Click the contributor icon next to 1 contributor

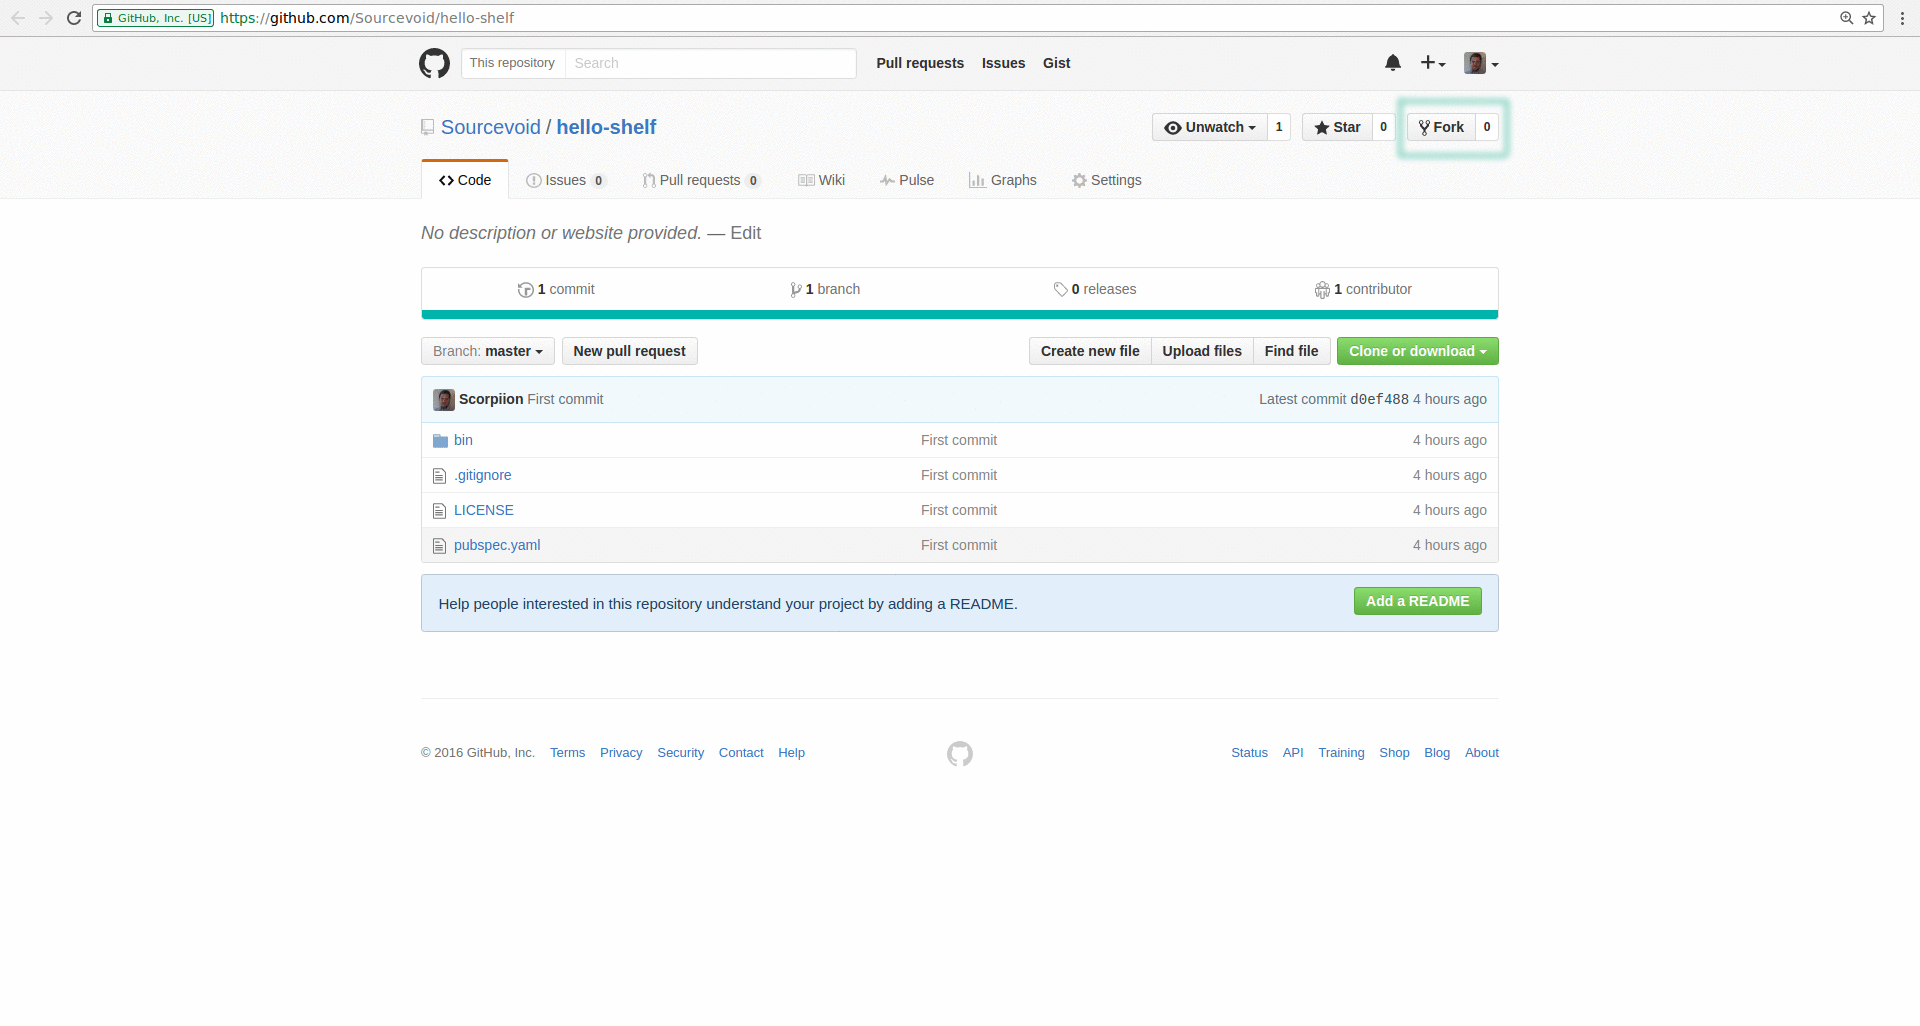click(1322, 289)
